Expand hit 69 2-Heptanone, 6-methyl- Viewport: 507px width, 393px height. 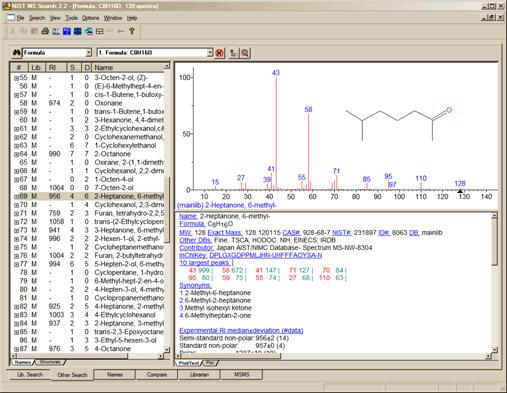(16, 197)
